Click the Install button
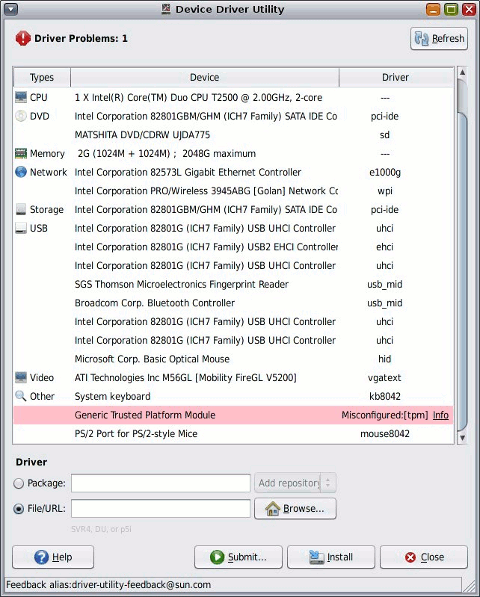Screen dimensions: 480x597 [331, 557]
